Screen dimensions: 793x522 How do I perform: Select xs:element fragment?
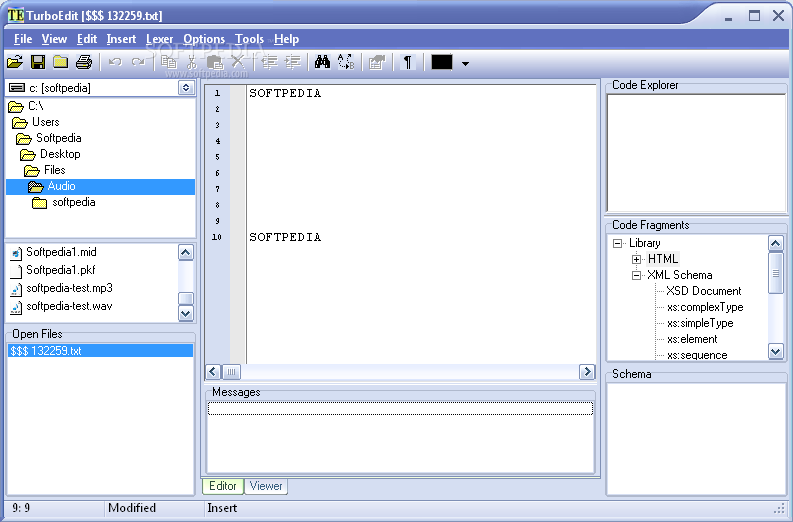click(x=692, y=339)
